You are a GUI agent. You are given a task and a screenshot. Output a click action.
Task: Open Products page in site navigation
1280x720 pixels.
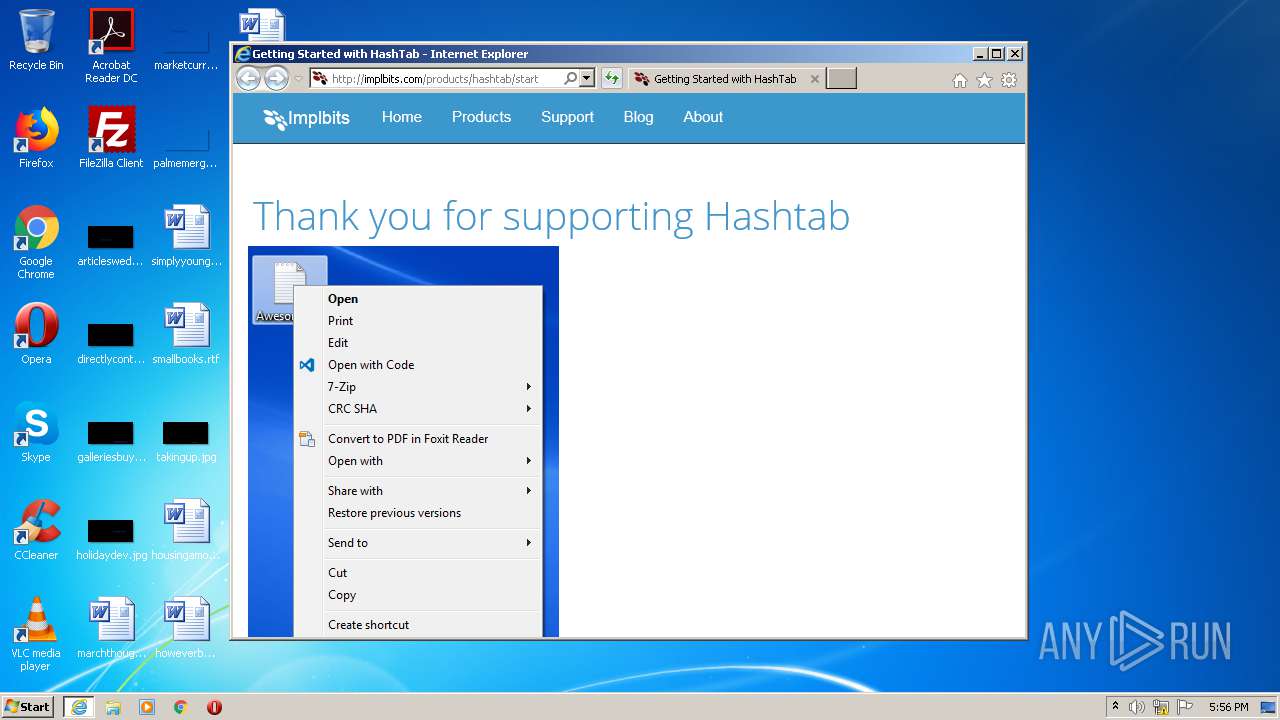[481, 117]
